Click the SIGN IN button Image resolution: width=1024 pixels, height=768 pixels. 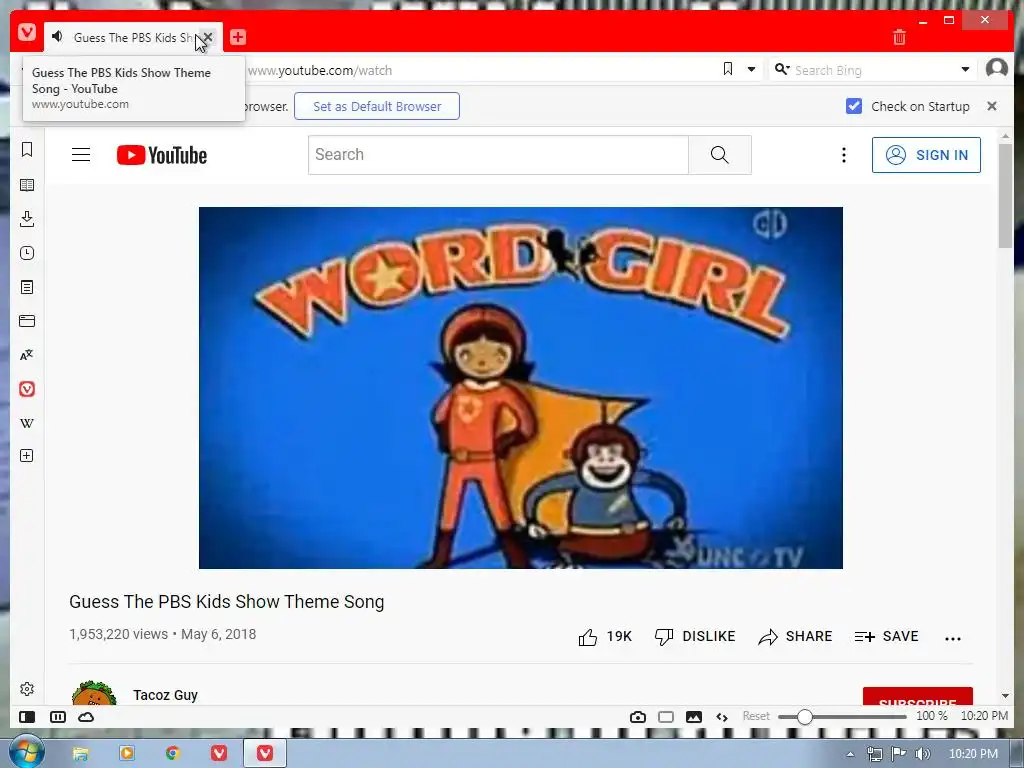click(x=926, y=155)
